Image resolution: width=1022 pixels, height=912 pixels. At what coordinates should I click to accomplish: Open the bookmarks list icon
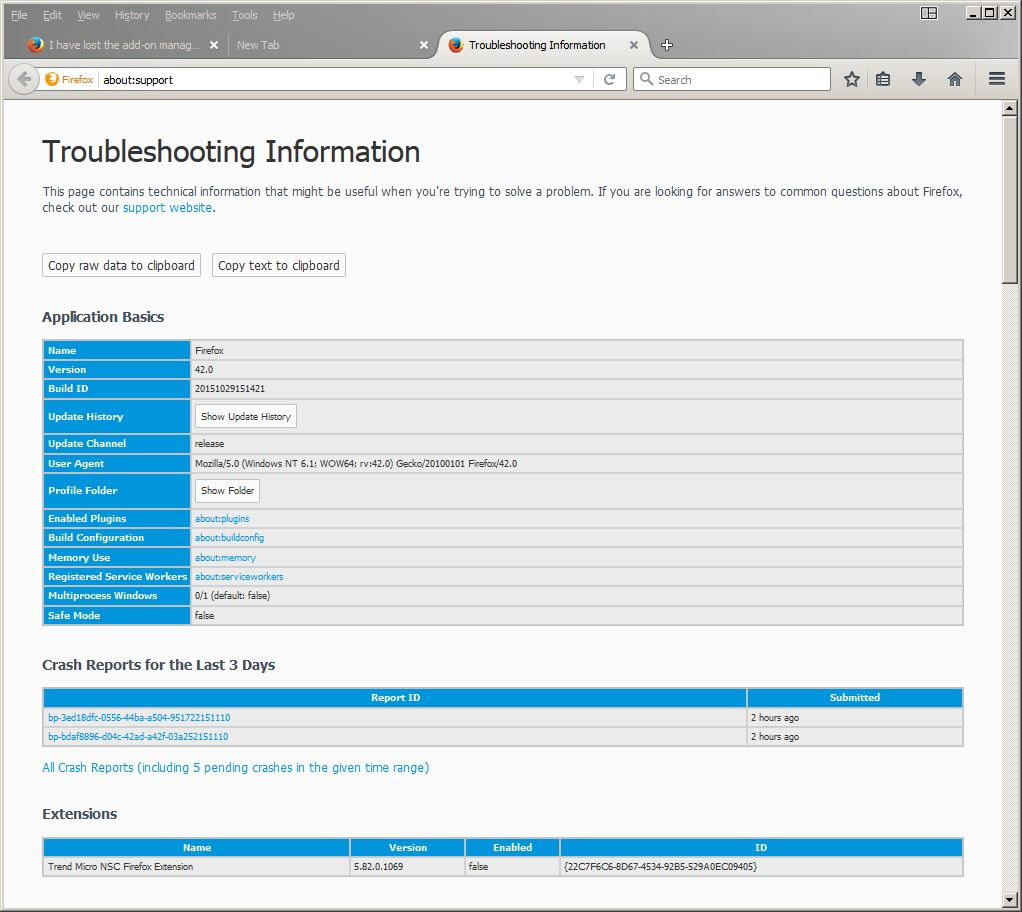883,79
